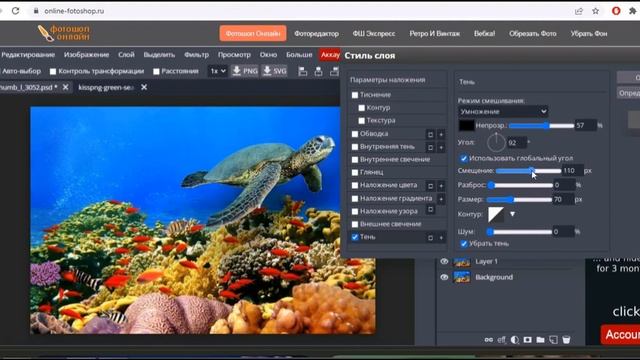Reload the page with browser refresh icon
The width and height of the screenshot is (640, 360).
point(16,11)
